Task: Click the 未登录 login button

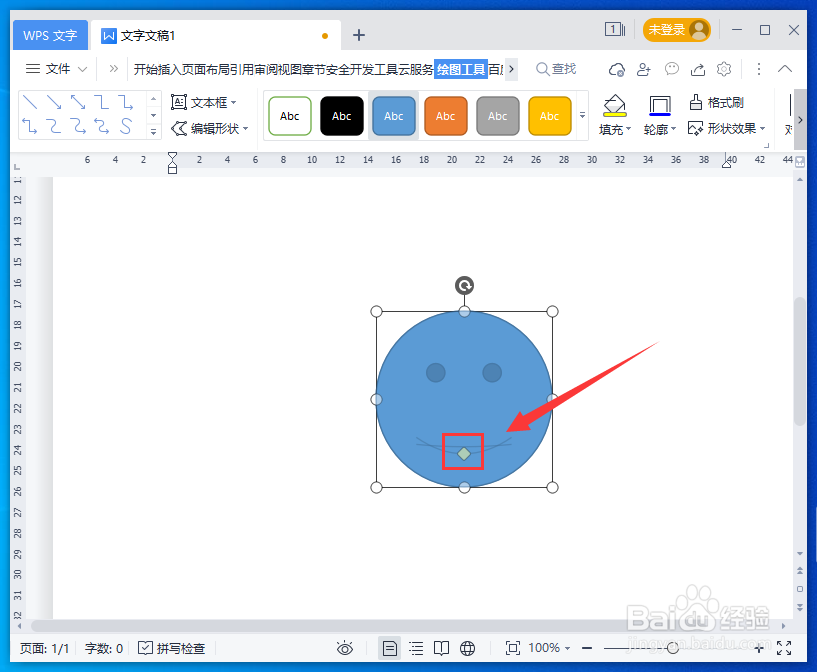Action: pyautogui.click(x=677, y=29)
